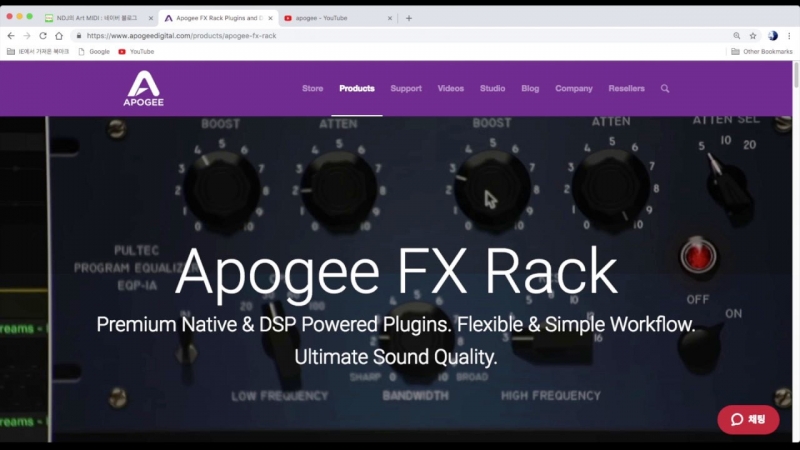
Task: Switch to the apogee - YouTube tab
Action: [x=337, y=18]
